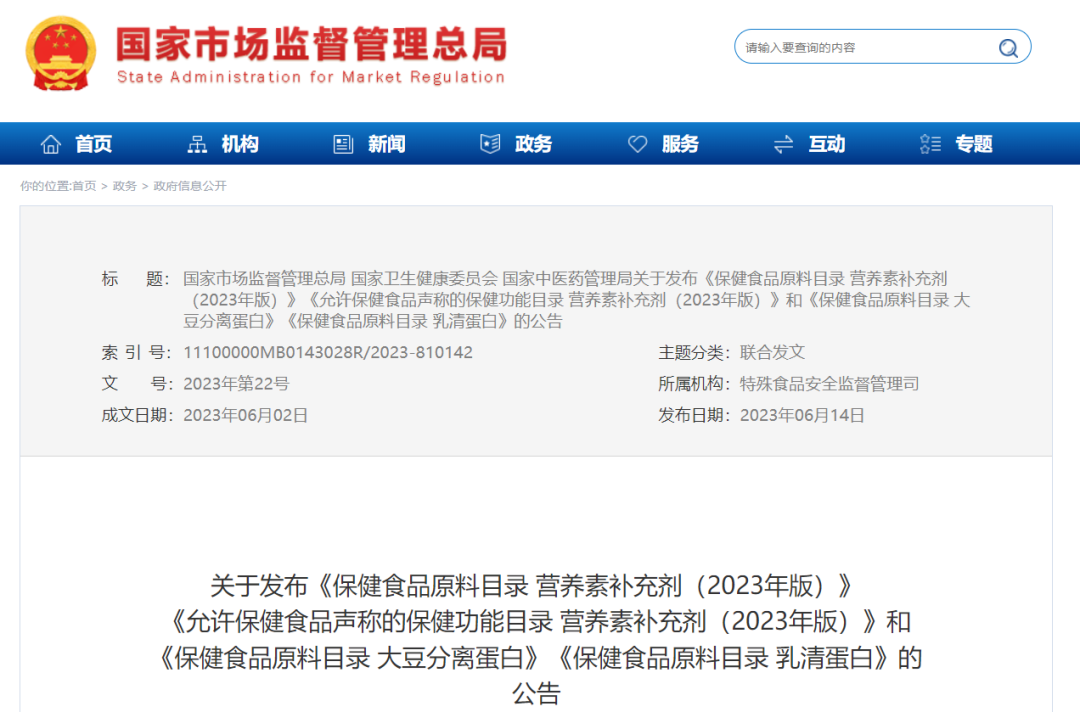Viewport: 1080px width, 712px height.
Task: Click the arrows icon beside 互动
Action: (783, 144)
